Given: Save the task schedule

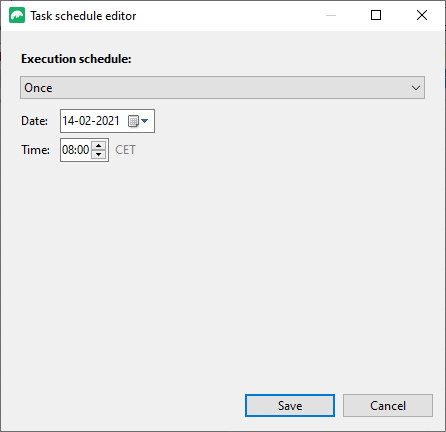Looking at the screenshot, I should [x=290, y=406].
